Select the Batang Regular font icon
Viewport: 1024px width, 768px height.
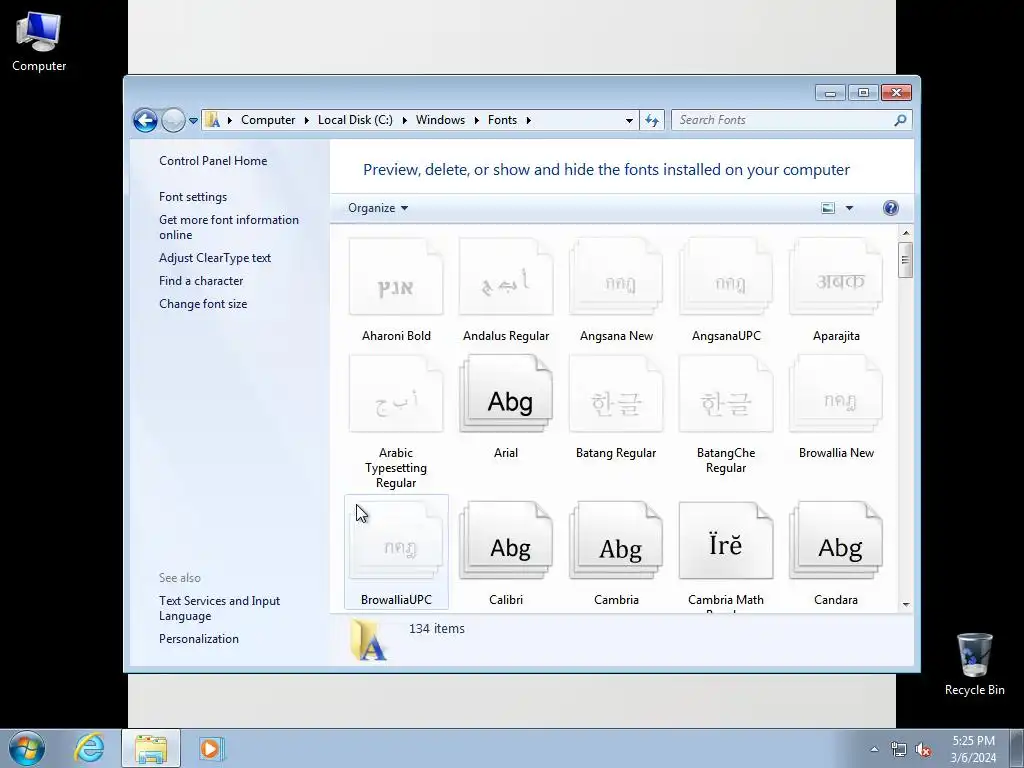click(x=616, y=394)
